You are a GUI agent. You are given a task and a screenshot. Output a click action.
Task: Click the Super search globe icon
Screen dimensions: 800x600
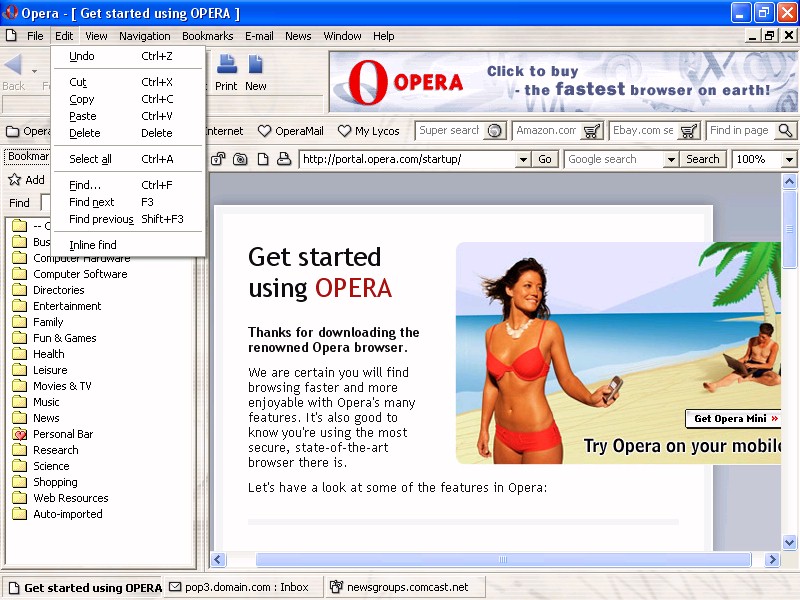point(494,131)
